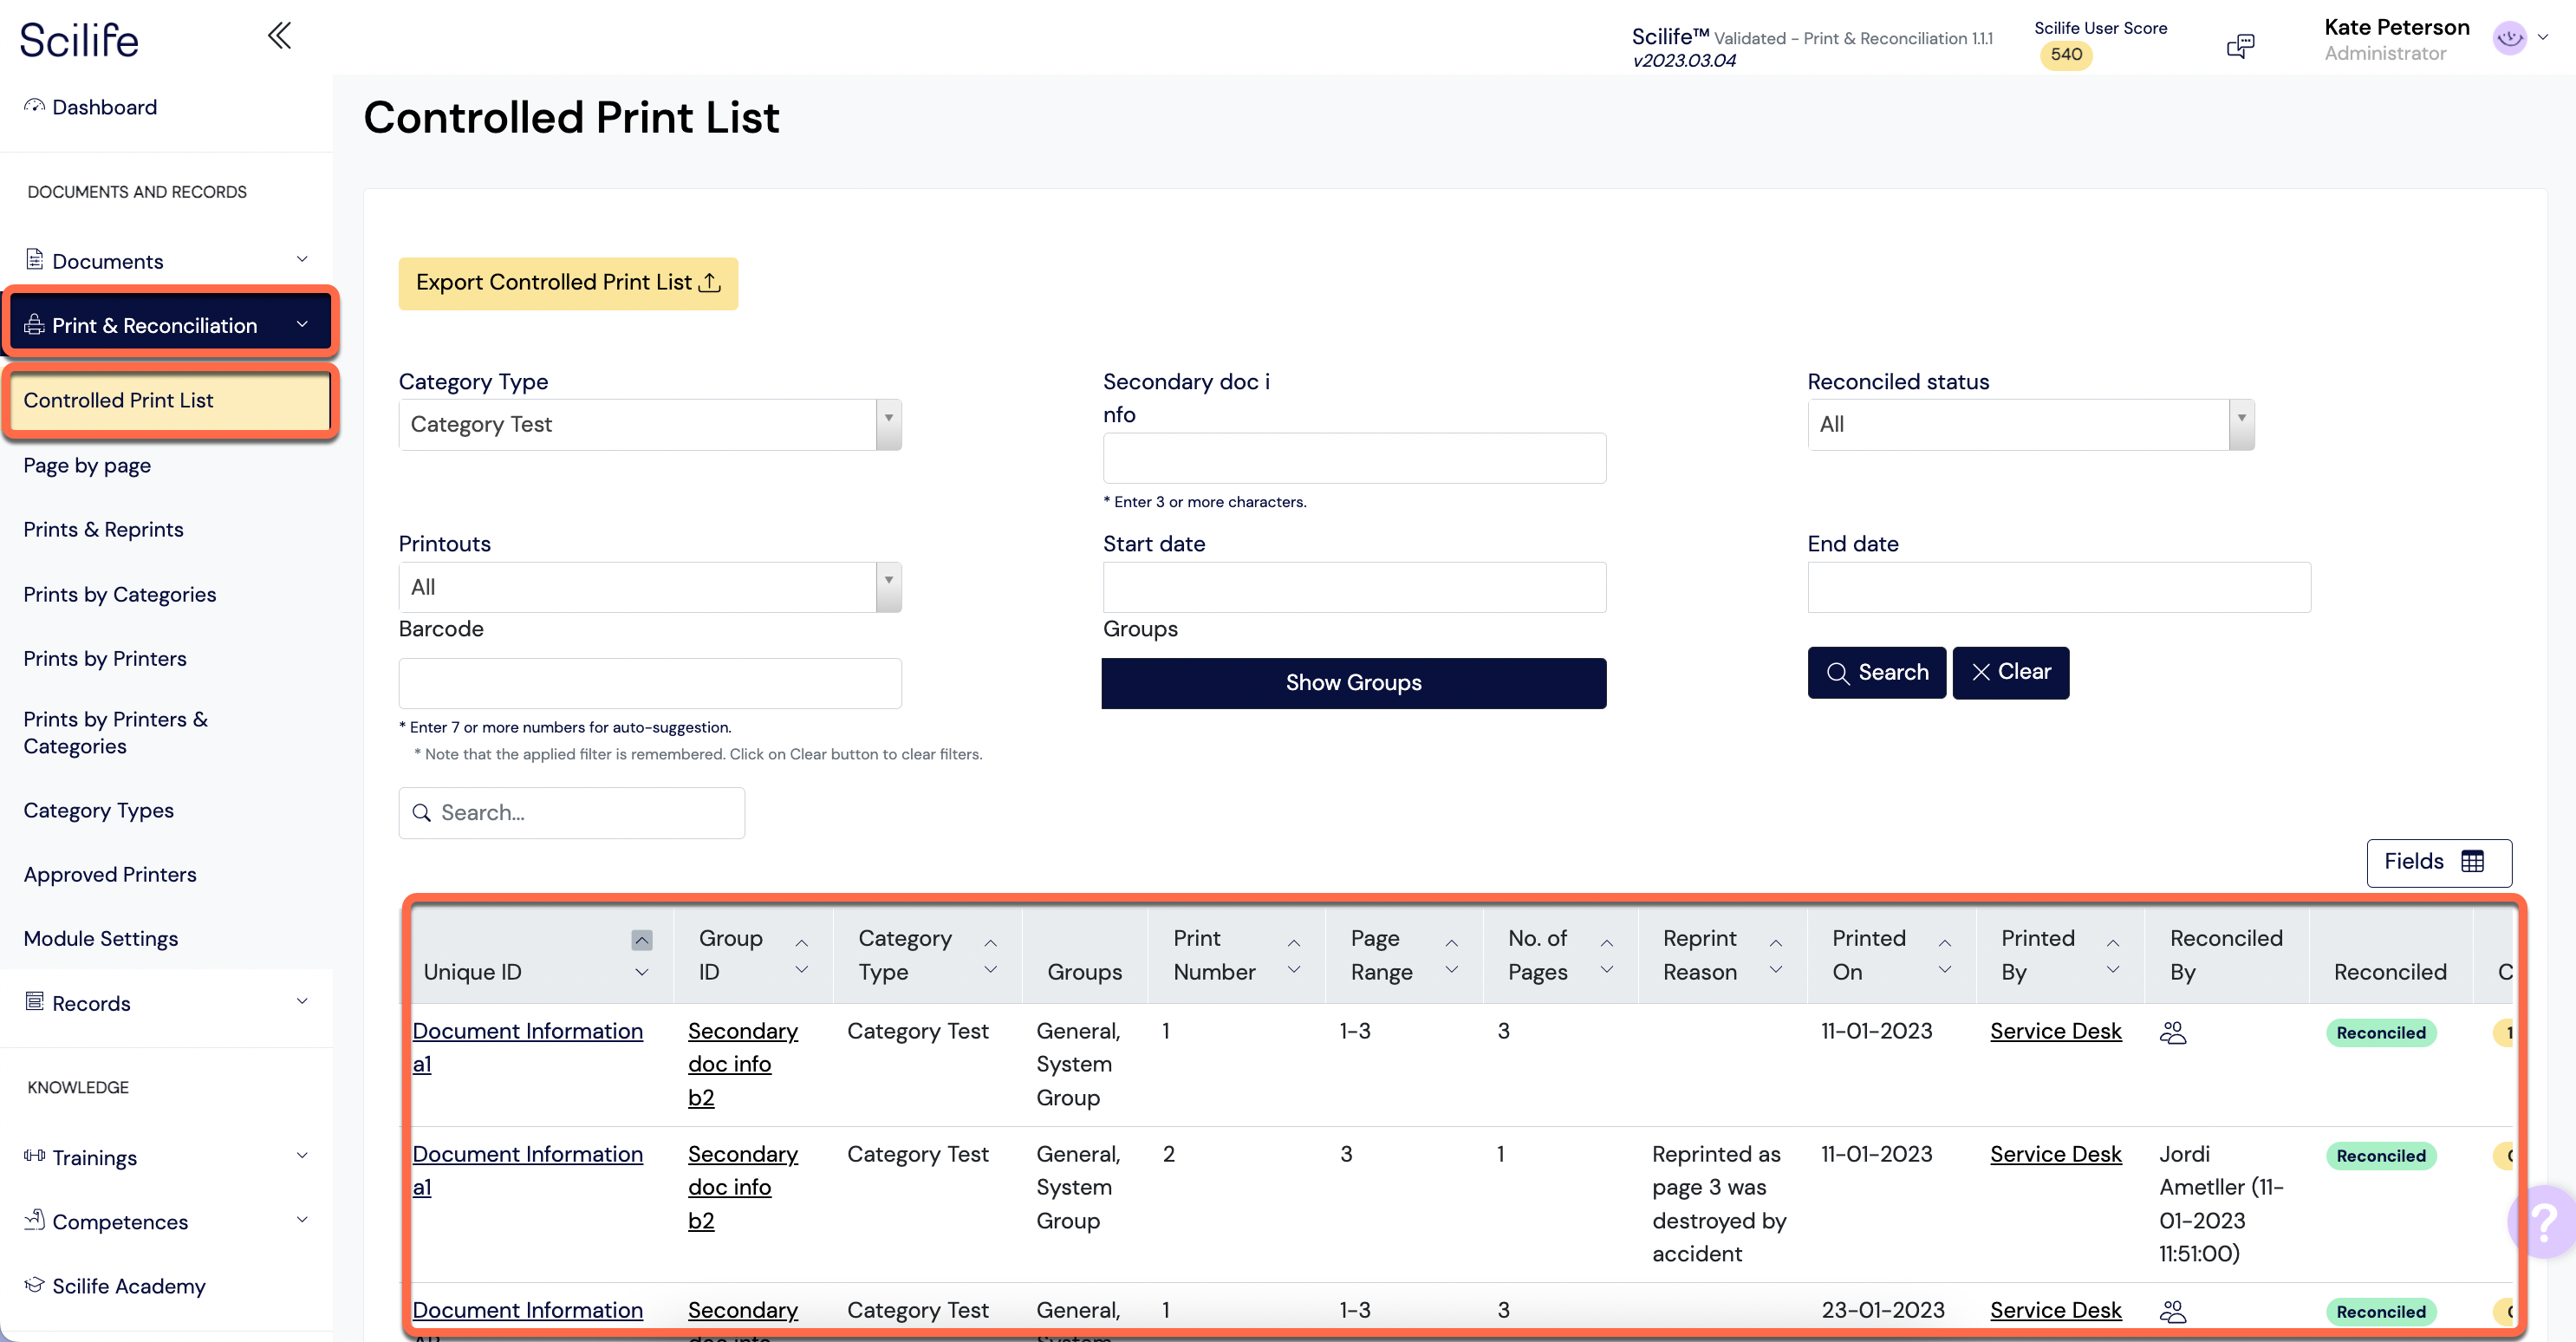This screenshot has height=1342, width=2576.
Task: Click the Document Information a1 link
Action: [524, 1046]
